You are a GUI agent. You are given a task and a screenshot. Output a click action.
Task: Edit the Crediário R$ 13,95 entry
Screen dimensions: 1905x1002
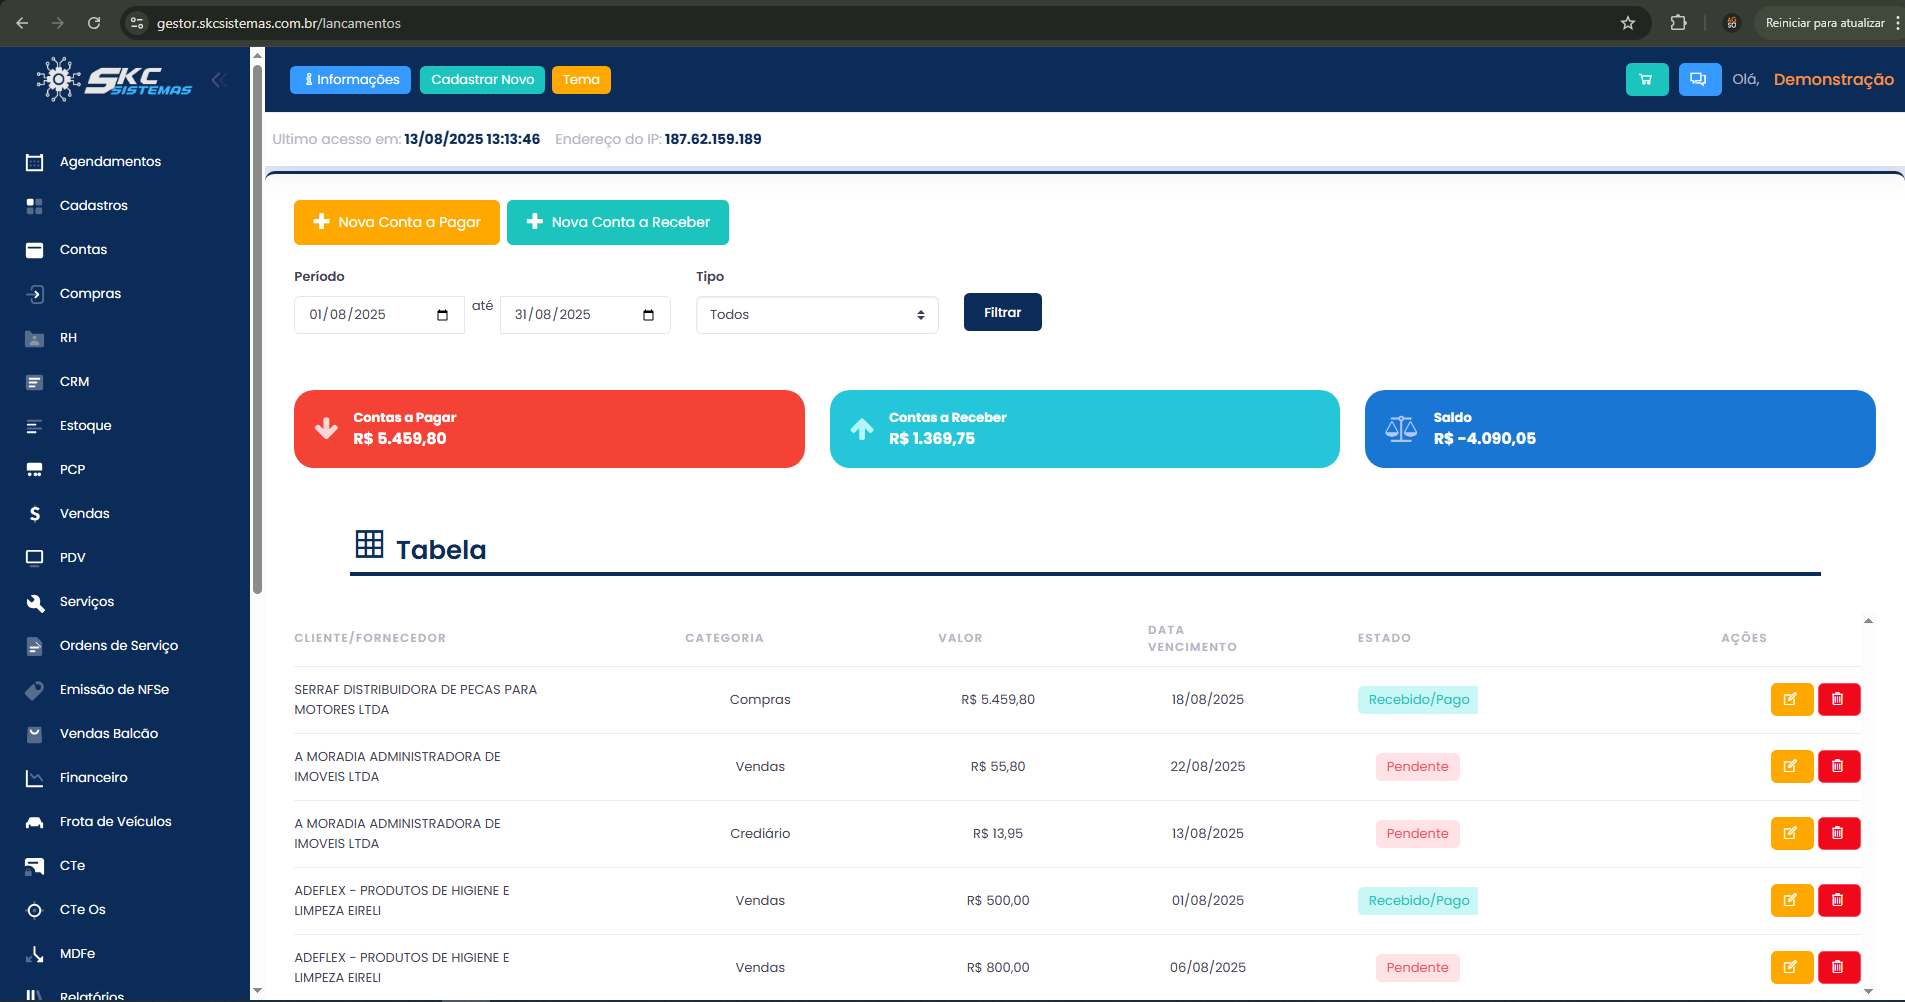coord(1791,834)
